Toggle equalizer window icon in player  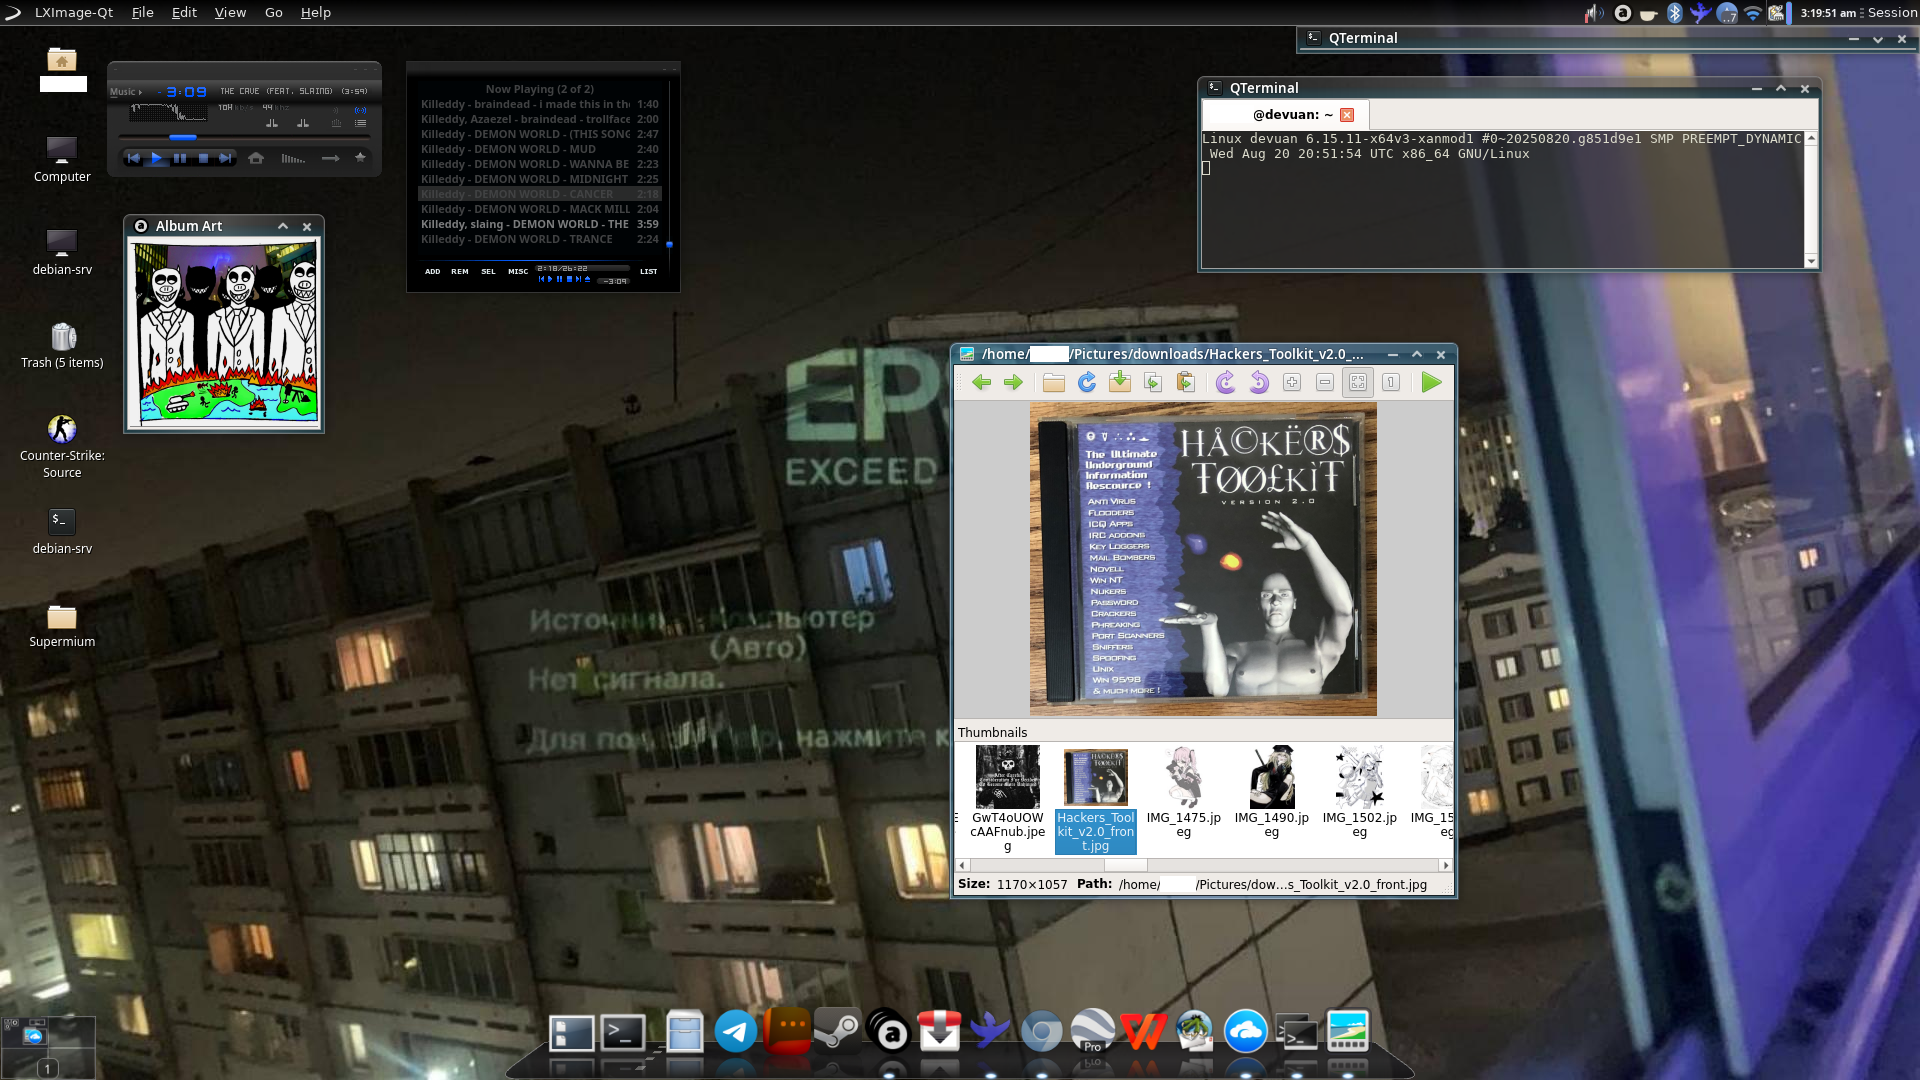(336, 123)
